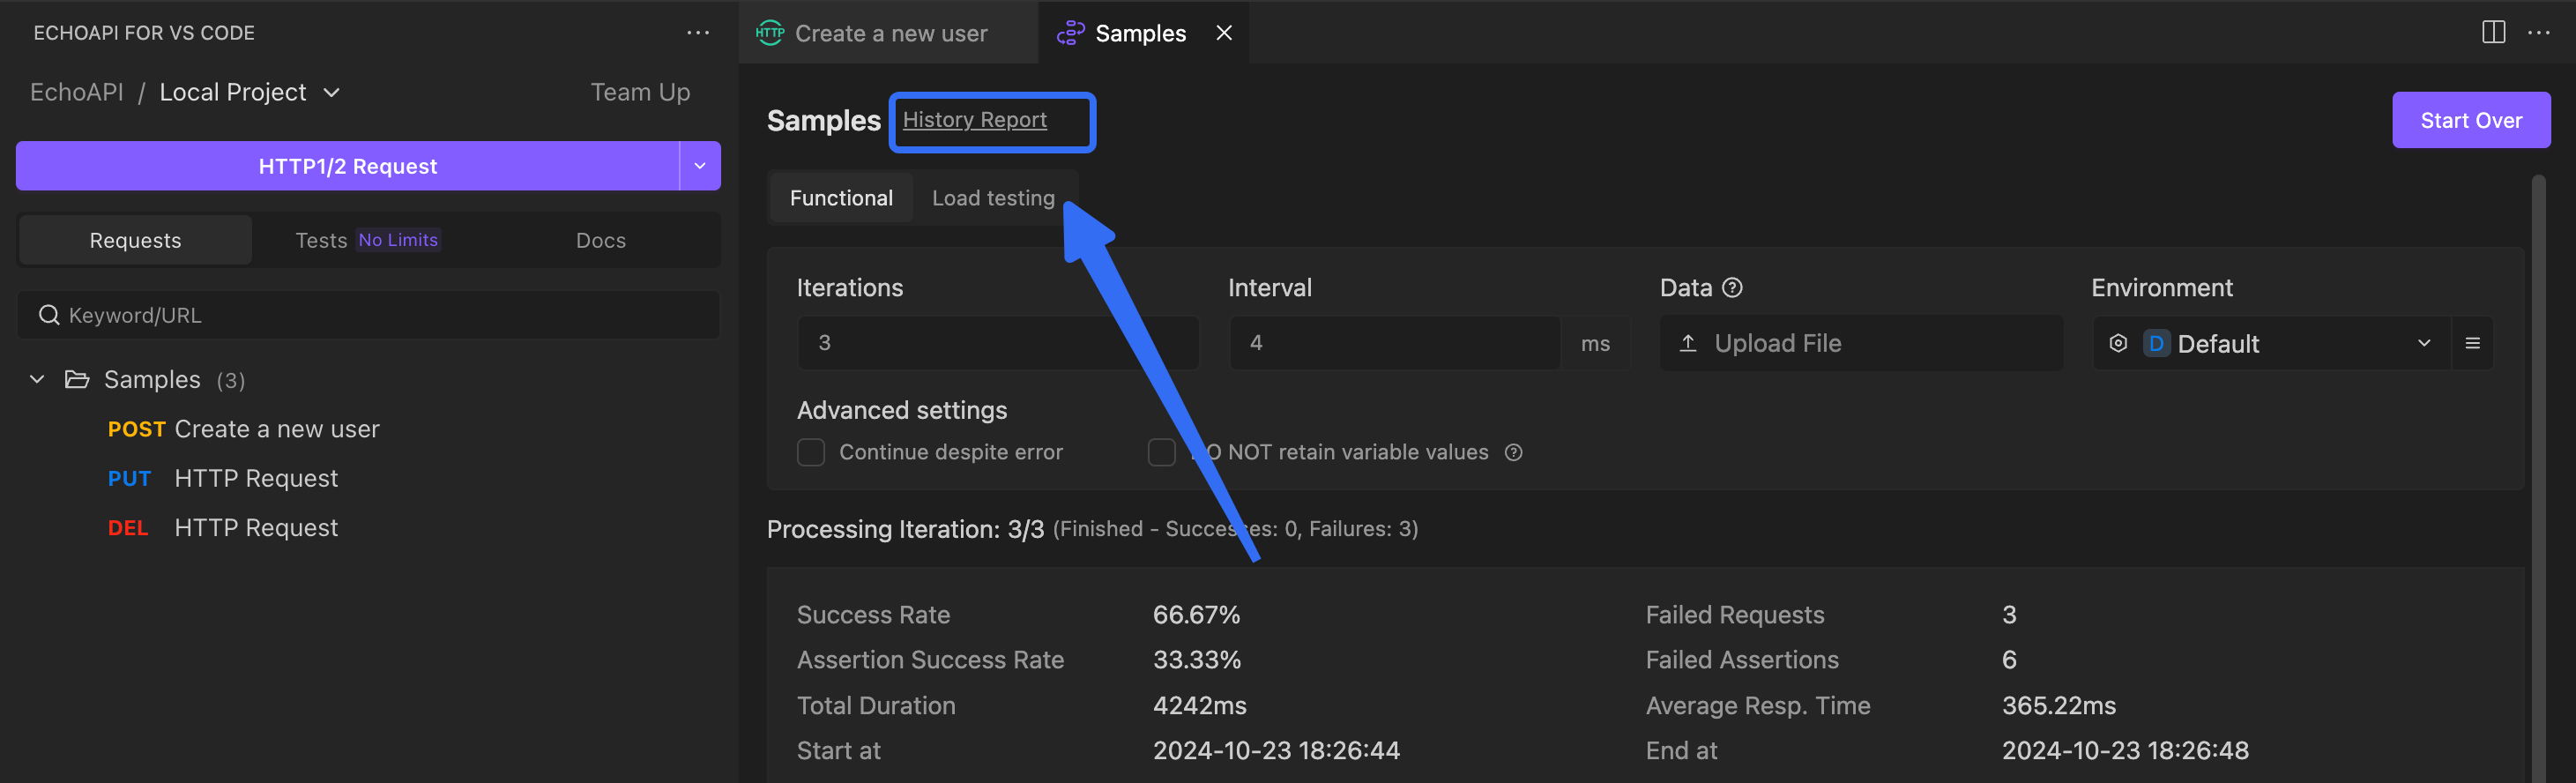Viewport: 2576px width, 783px height.
Task: Open the Docs tab
Action: 601,240
